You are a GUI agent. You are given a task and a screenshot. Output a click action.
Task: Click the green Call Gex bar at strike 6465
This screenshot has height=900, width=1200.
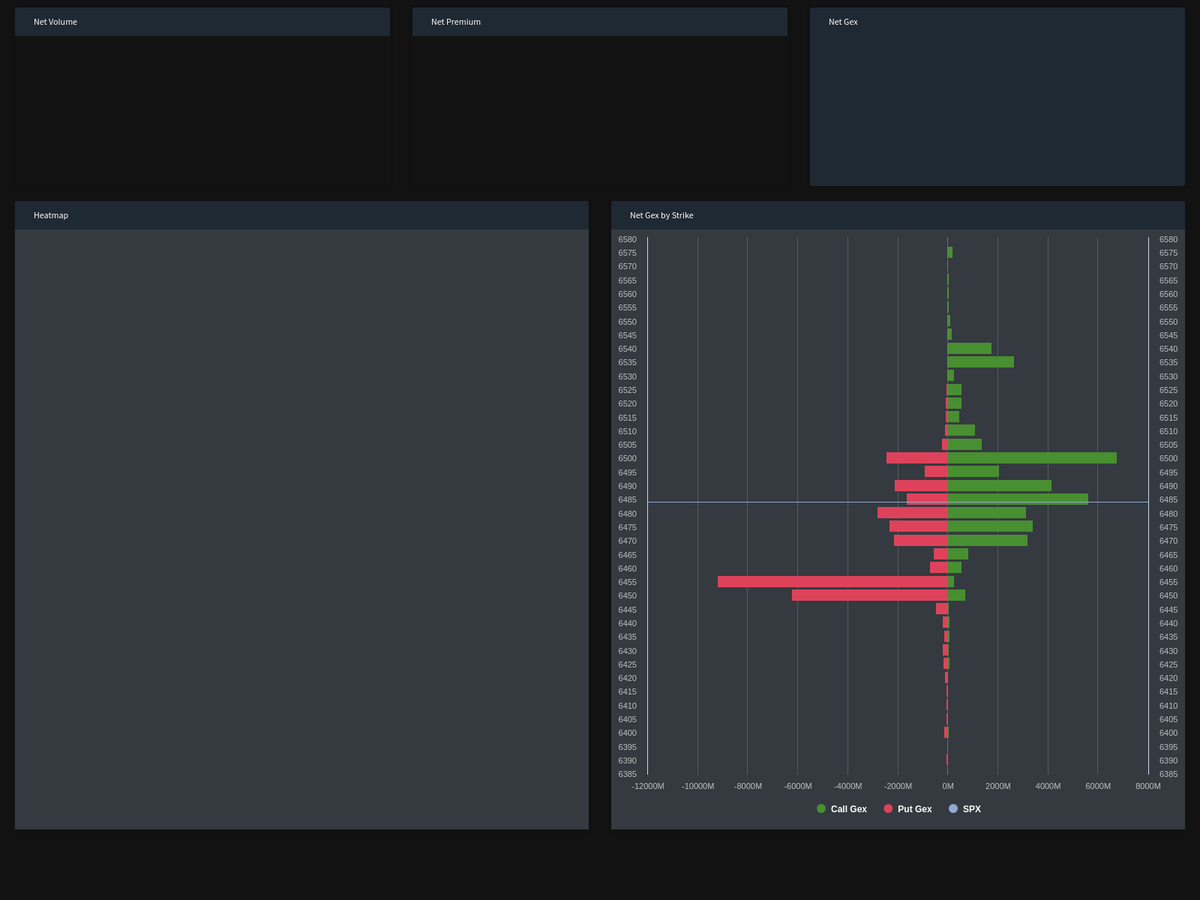click(958, 555)
